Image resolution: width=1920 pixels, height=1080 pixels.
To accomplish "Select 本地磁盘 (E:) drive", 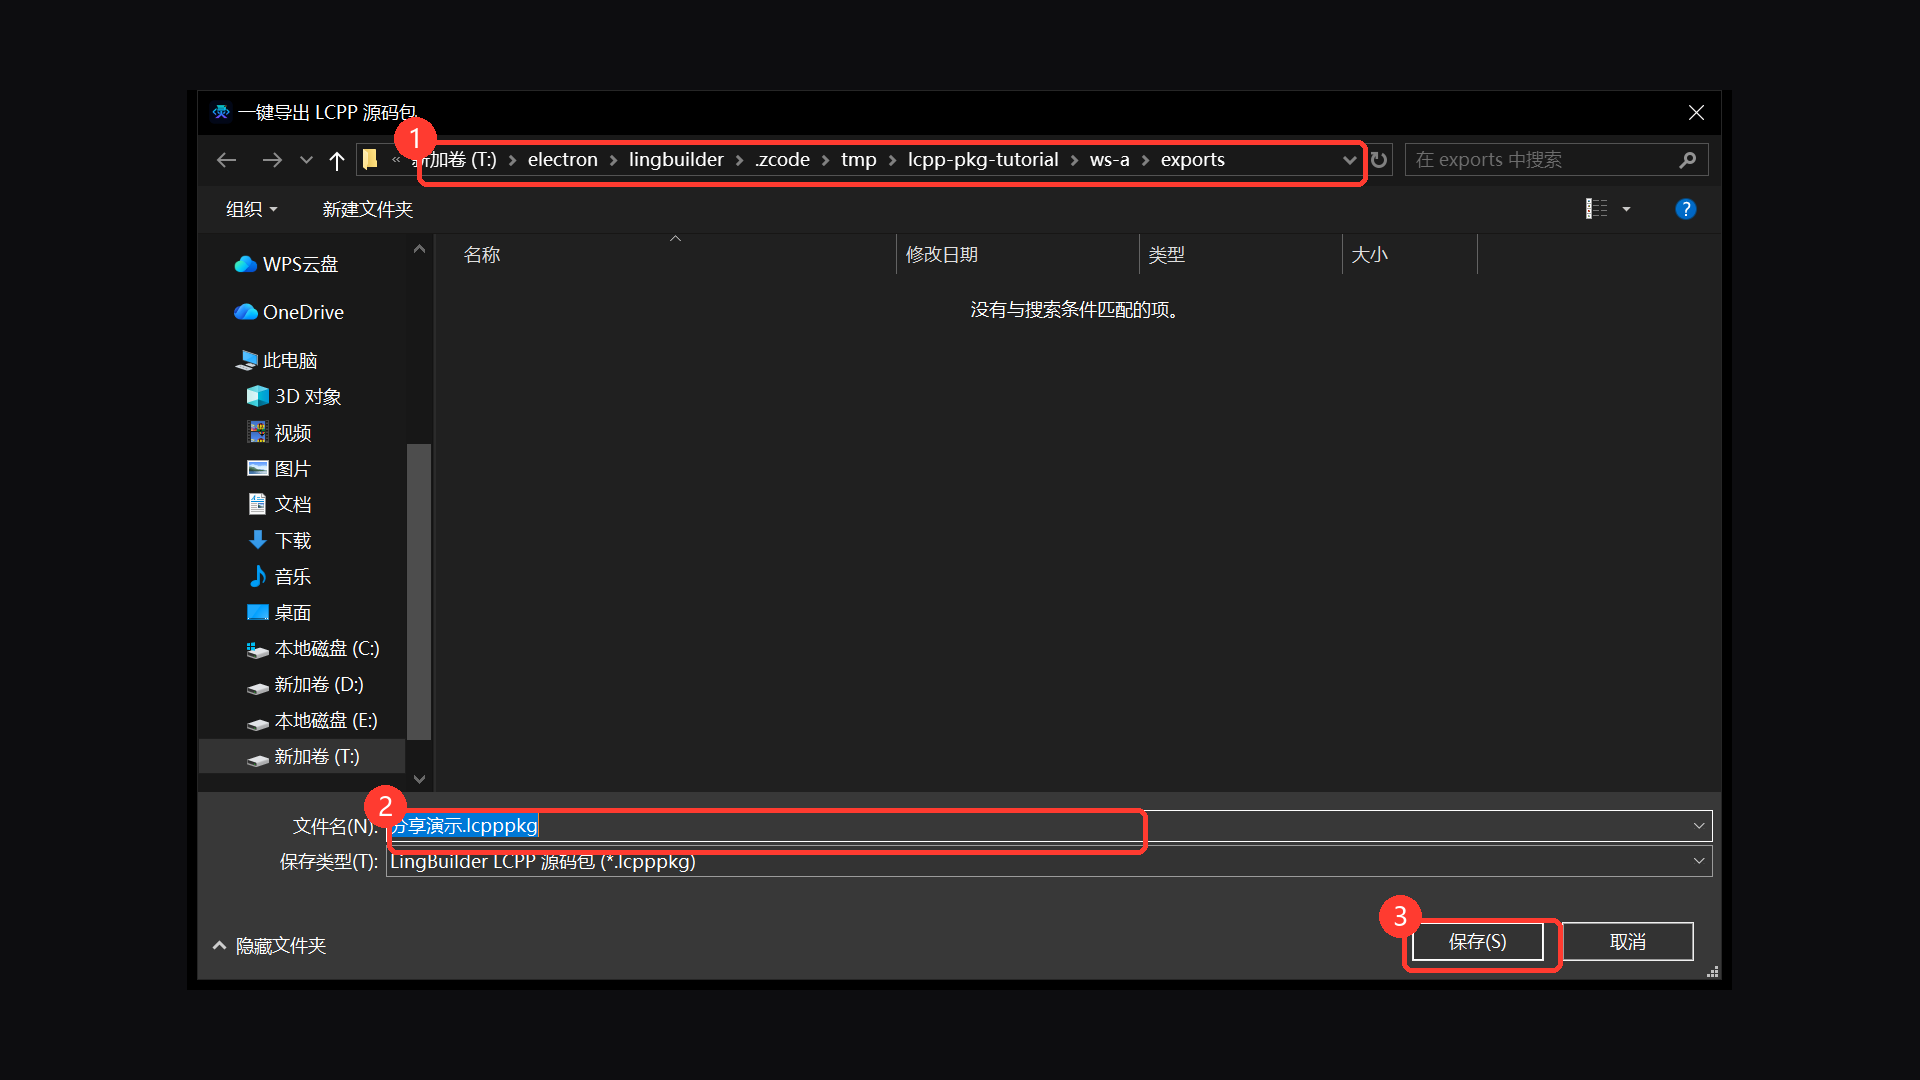I will coord(312,720).
